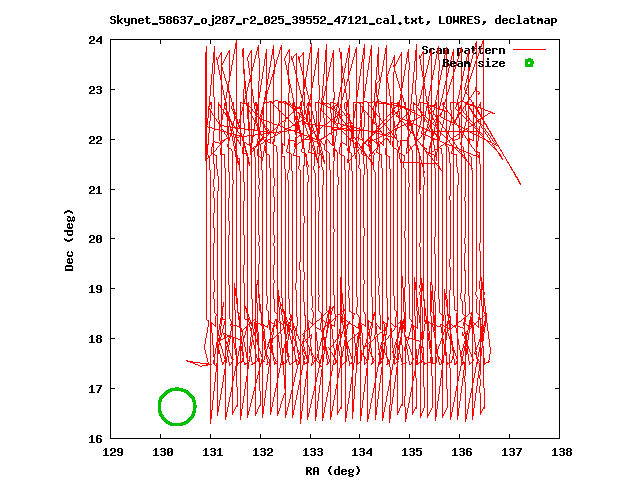Viewport: 640px width, 480px height.
Task: Click the Dec axis tick label 16
Action: pos(96,439)
